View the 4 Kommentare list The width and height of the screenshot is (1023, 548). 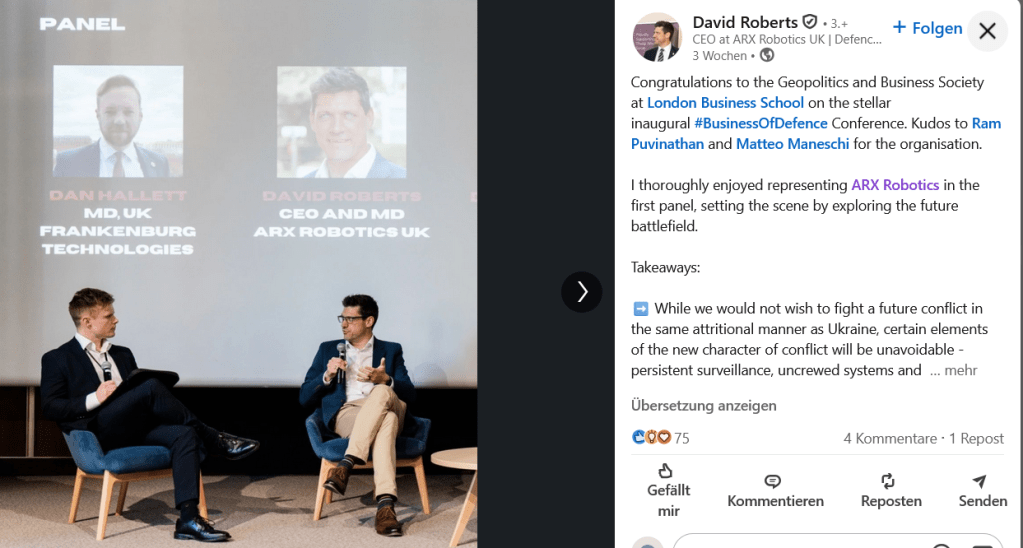[890, 438]
